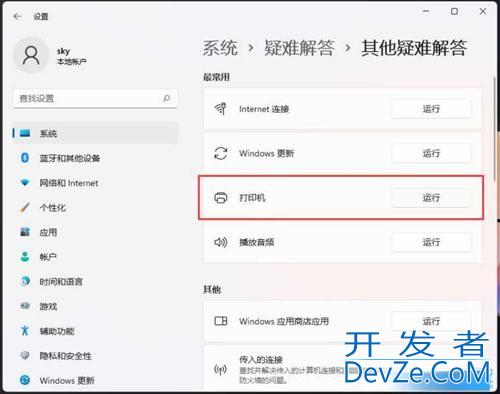Click the vertical scrollbar on the right
Viewport: 500px width, 394px height.
point(495,130)
